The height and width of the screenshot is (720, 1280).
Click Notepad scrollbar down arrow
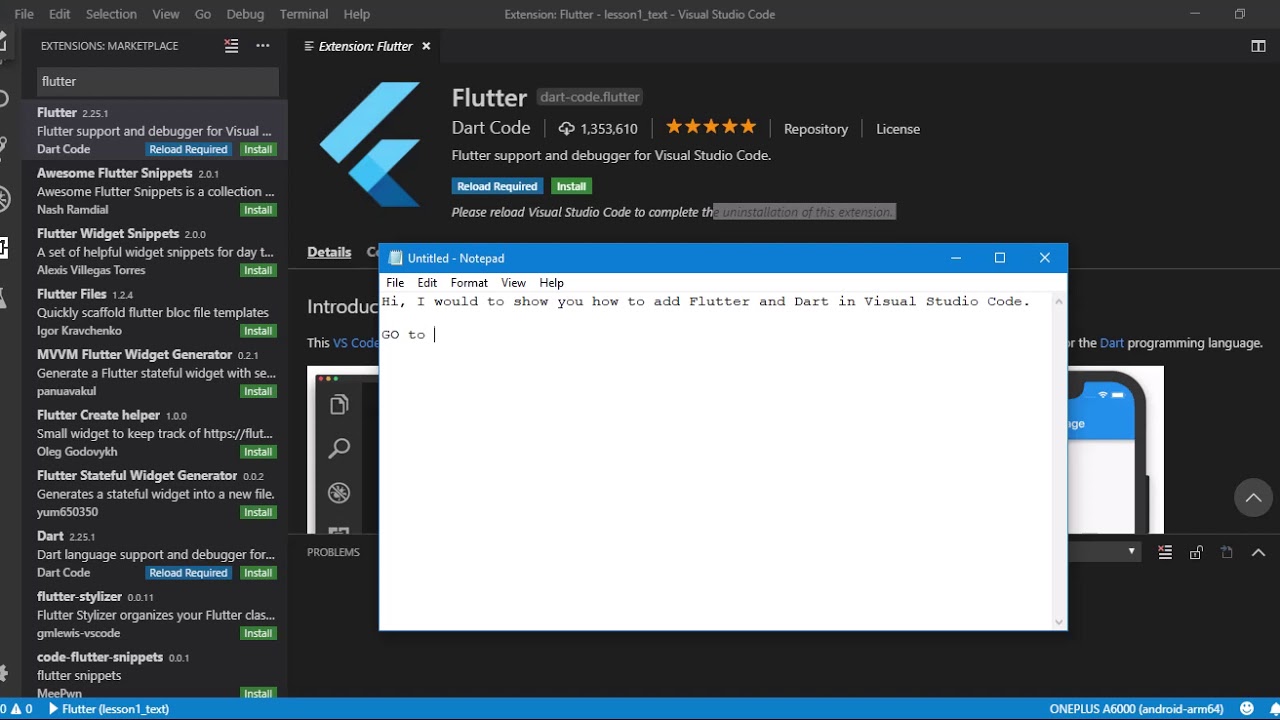[1059, 622]
